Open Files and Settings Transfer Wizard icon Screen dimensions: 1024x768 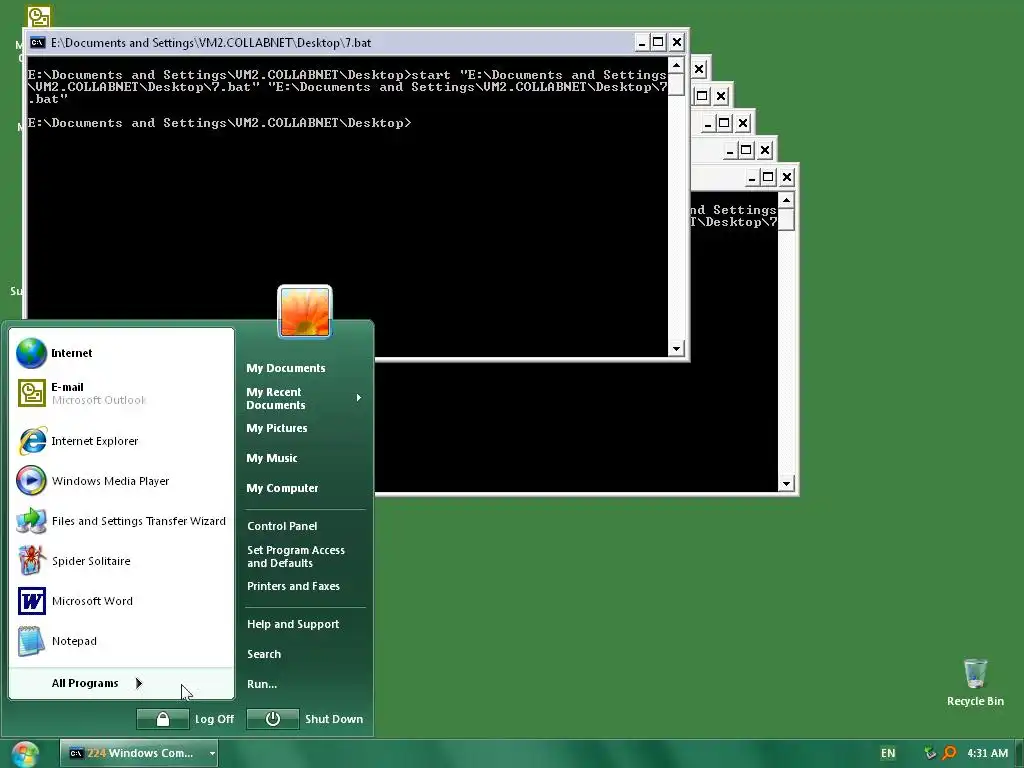click(x=31, y=520)
